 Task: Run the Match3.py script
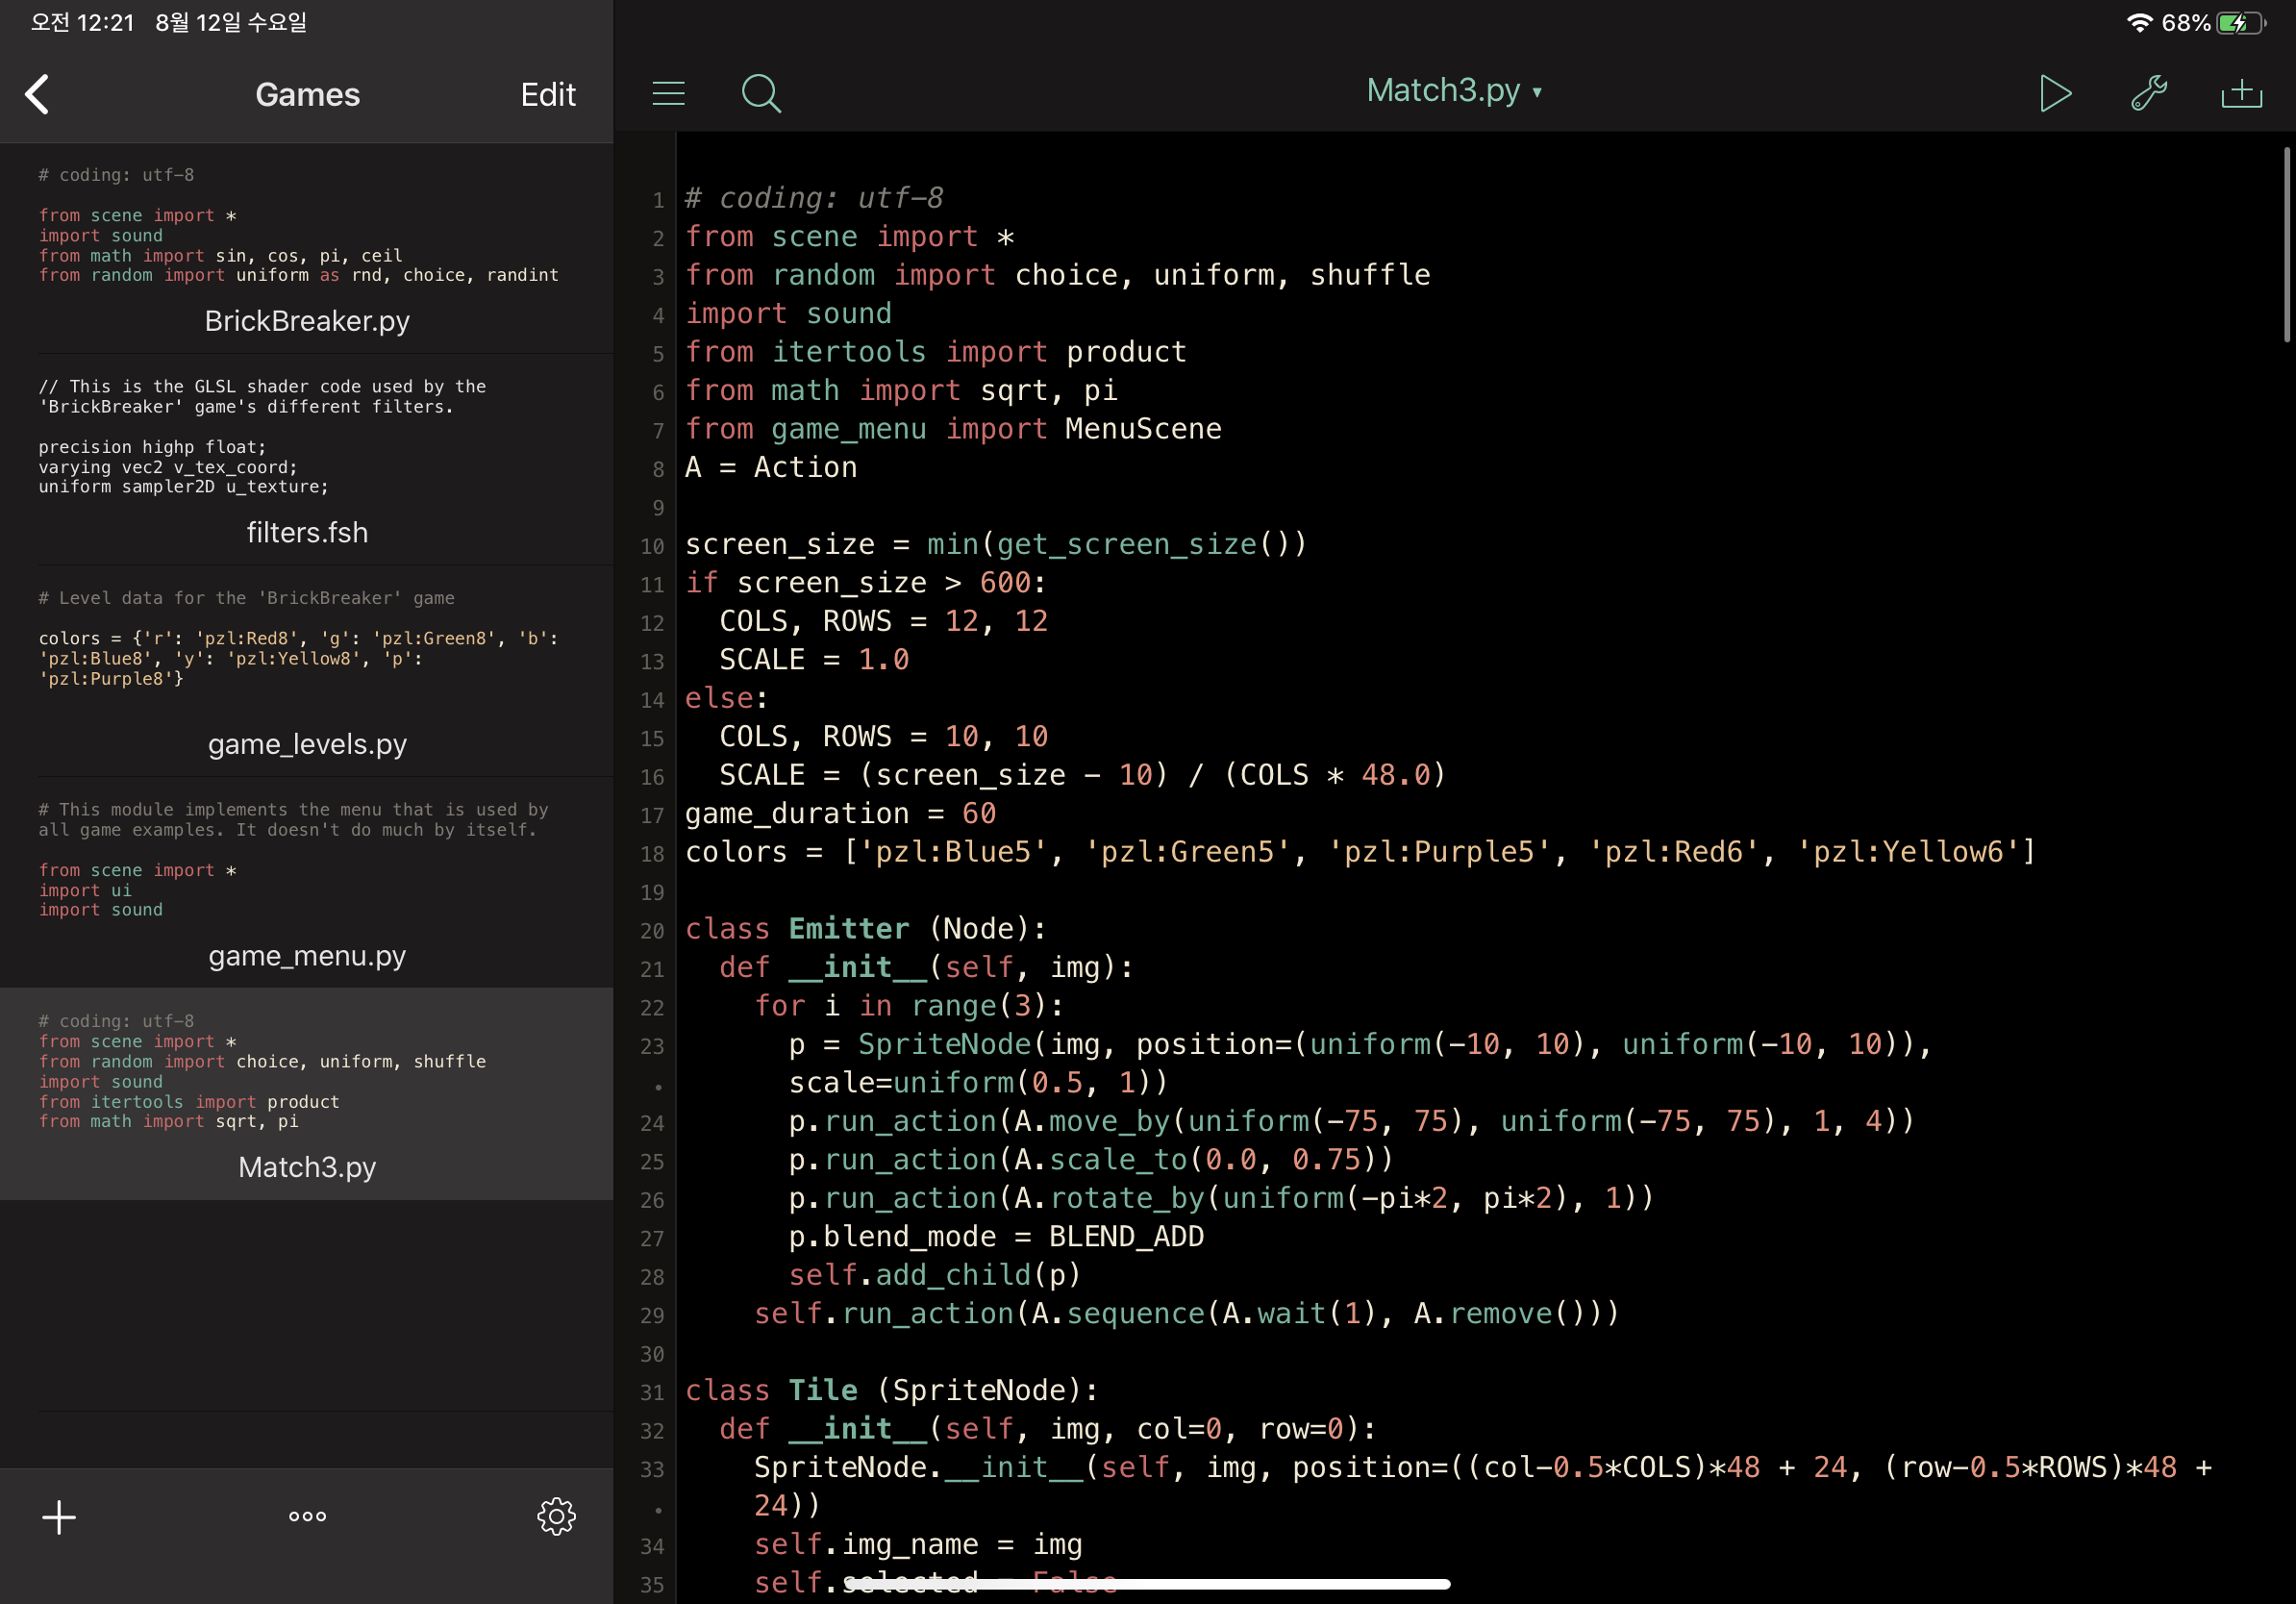pos(2054,94)
